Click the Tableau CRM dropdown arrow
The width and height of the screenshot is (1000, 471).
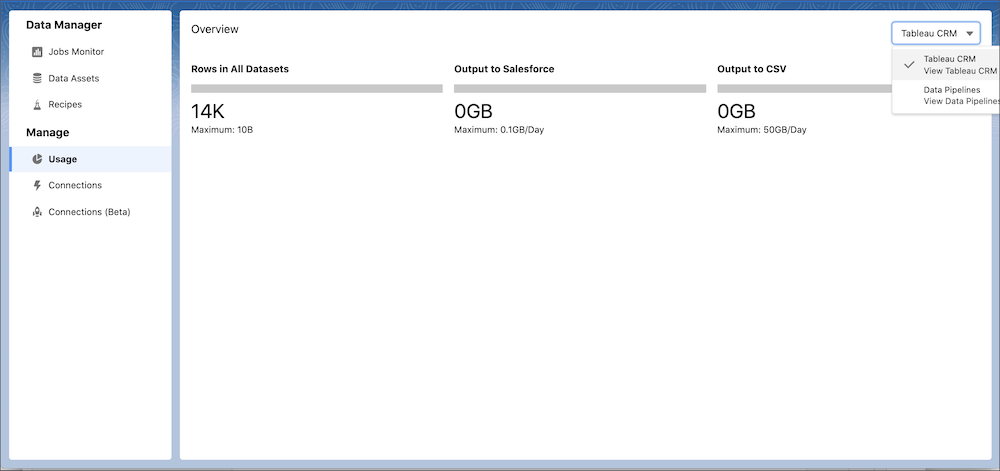969,33
